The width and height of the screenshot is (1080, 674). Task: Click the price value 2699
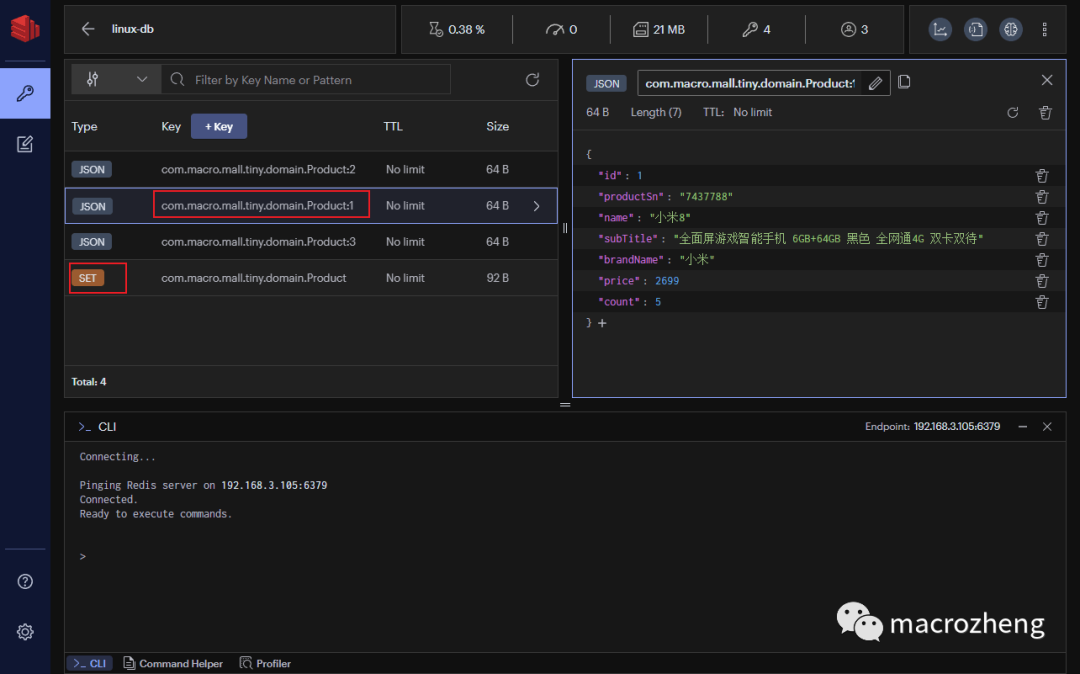(667, 281)
